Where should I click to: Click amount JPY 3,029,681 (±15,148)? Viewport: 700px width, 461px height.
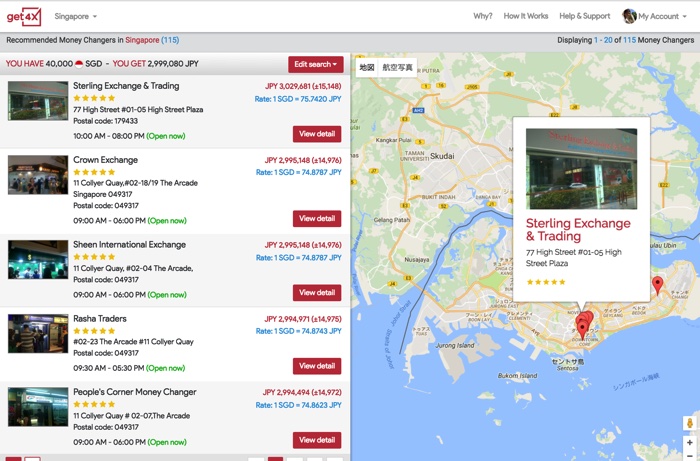[303, 86]
